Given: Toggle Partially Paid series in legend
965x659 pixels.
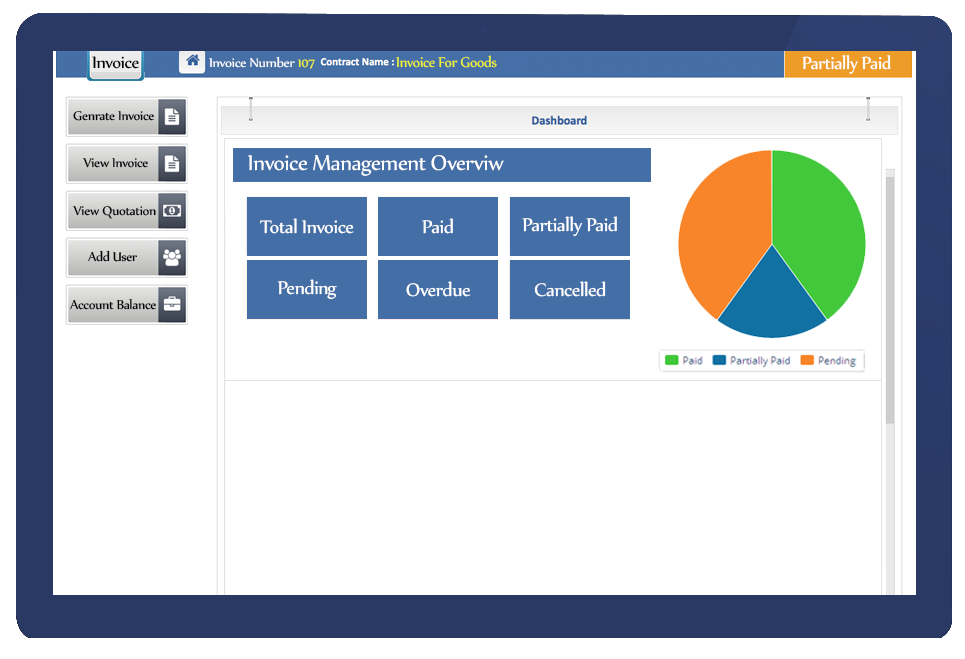Looking at the screenshot, I should (751, 361).
